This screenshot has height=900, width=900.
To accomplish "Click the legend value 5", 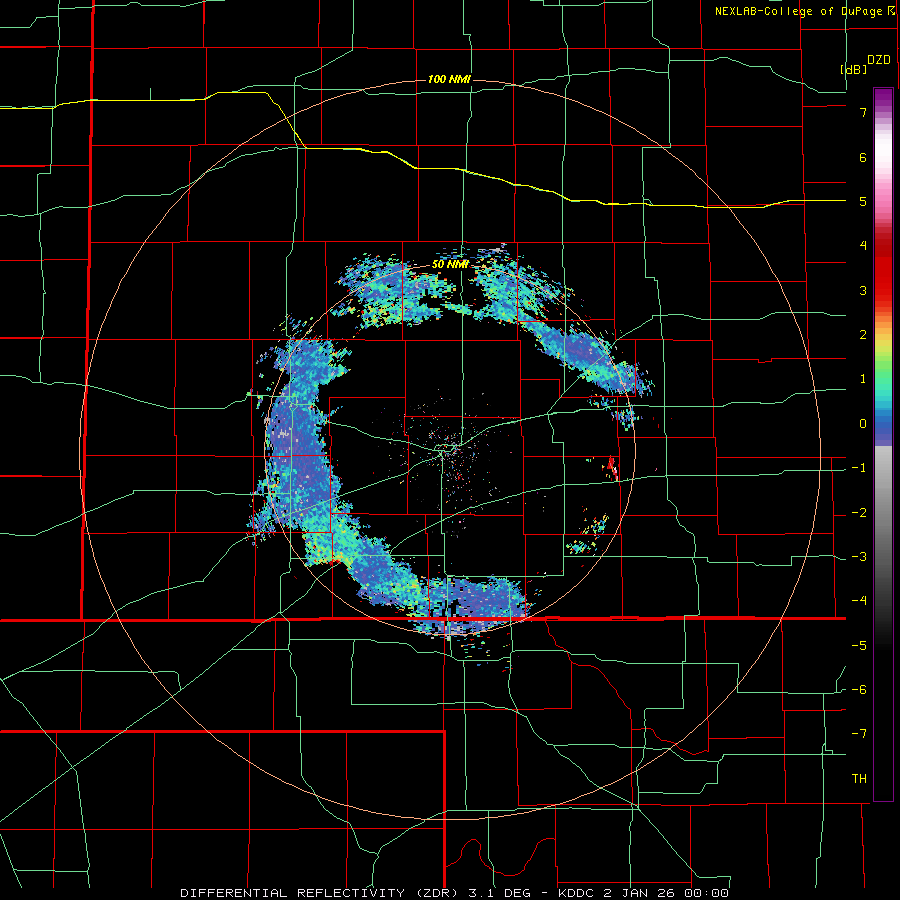I will [x=863, y=201].
